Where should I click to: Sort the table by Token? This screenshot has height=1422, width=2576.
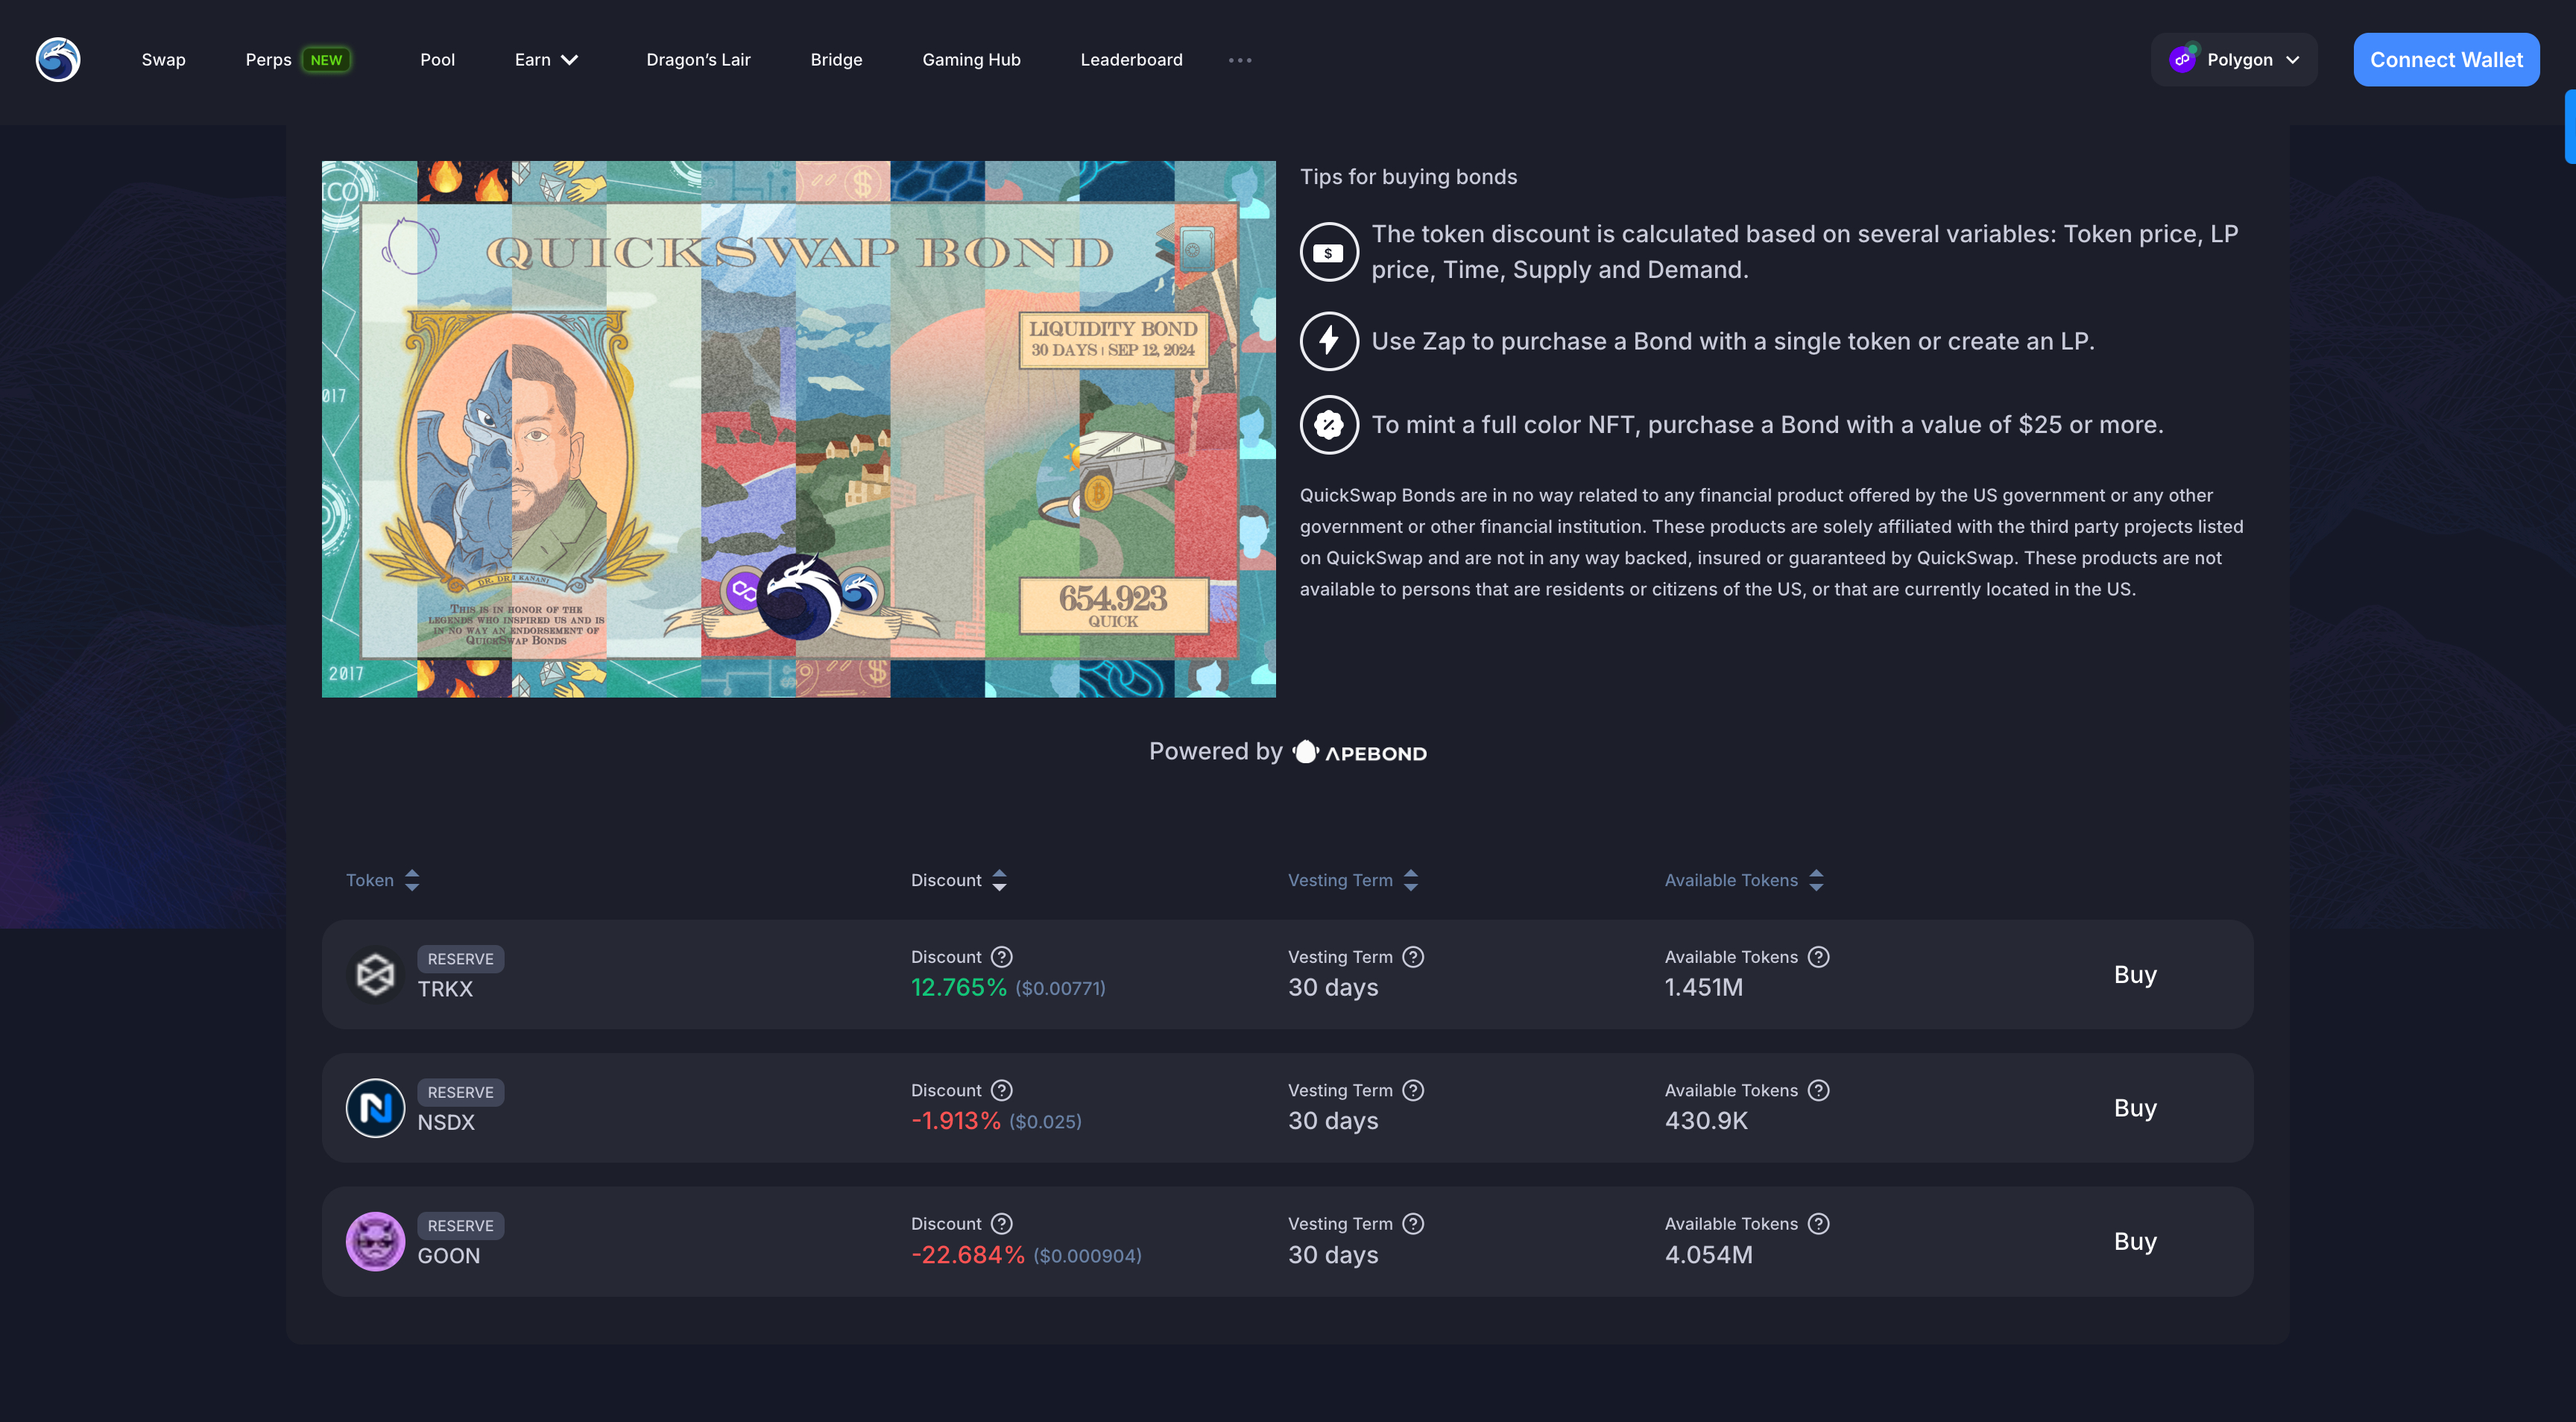click(x=383, y=880)
